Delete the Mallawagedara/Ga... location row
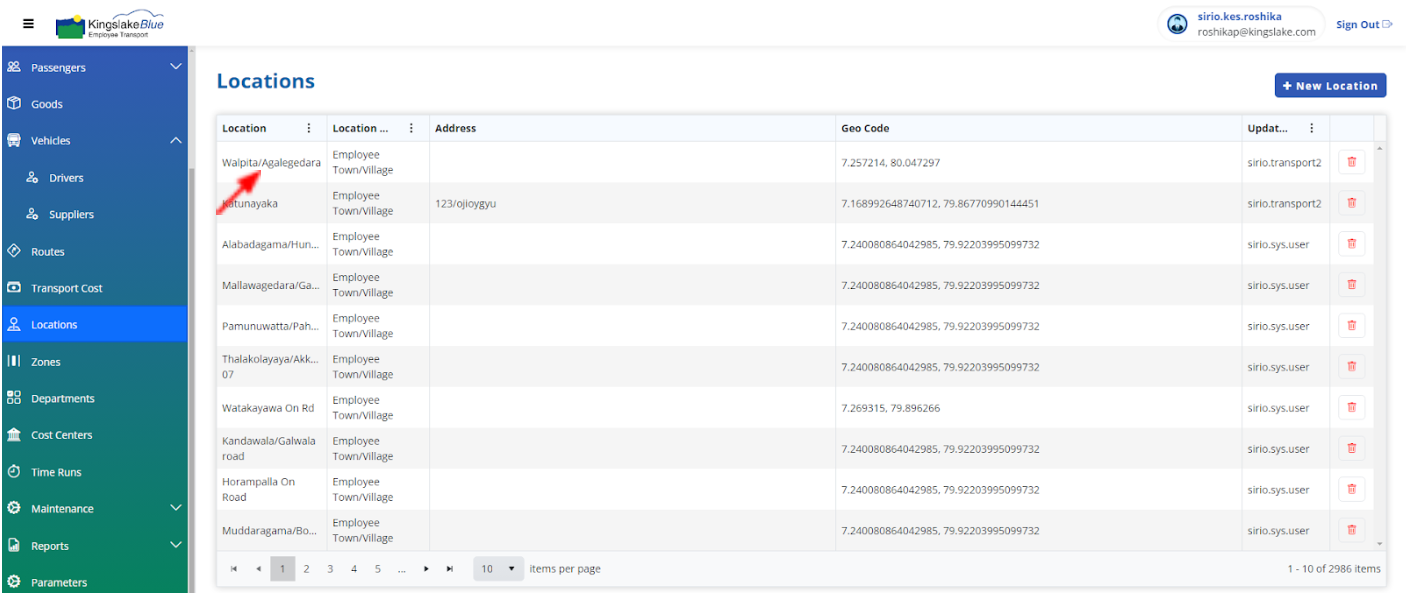This screenshot has width=1412, height=593. 1351,285
